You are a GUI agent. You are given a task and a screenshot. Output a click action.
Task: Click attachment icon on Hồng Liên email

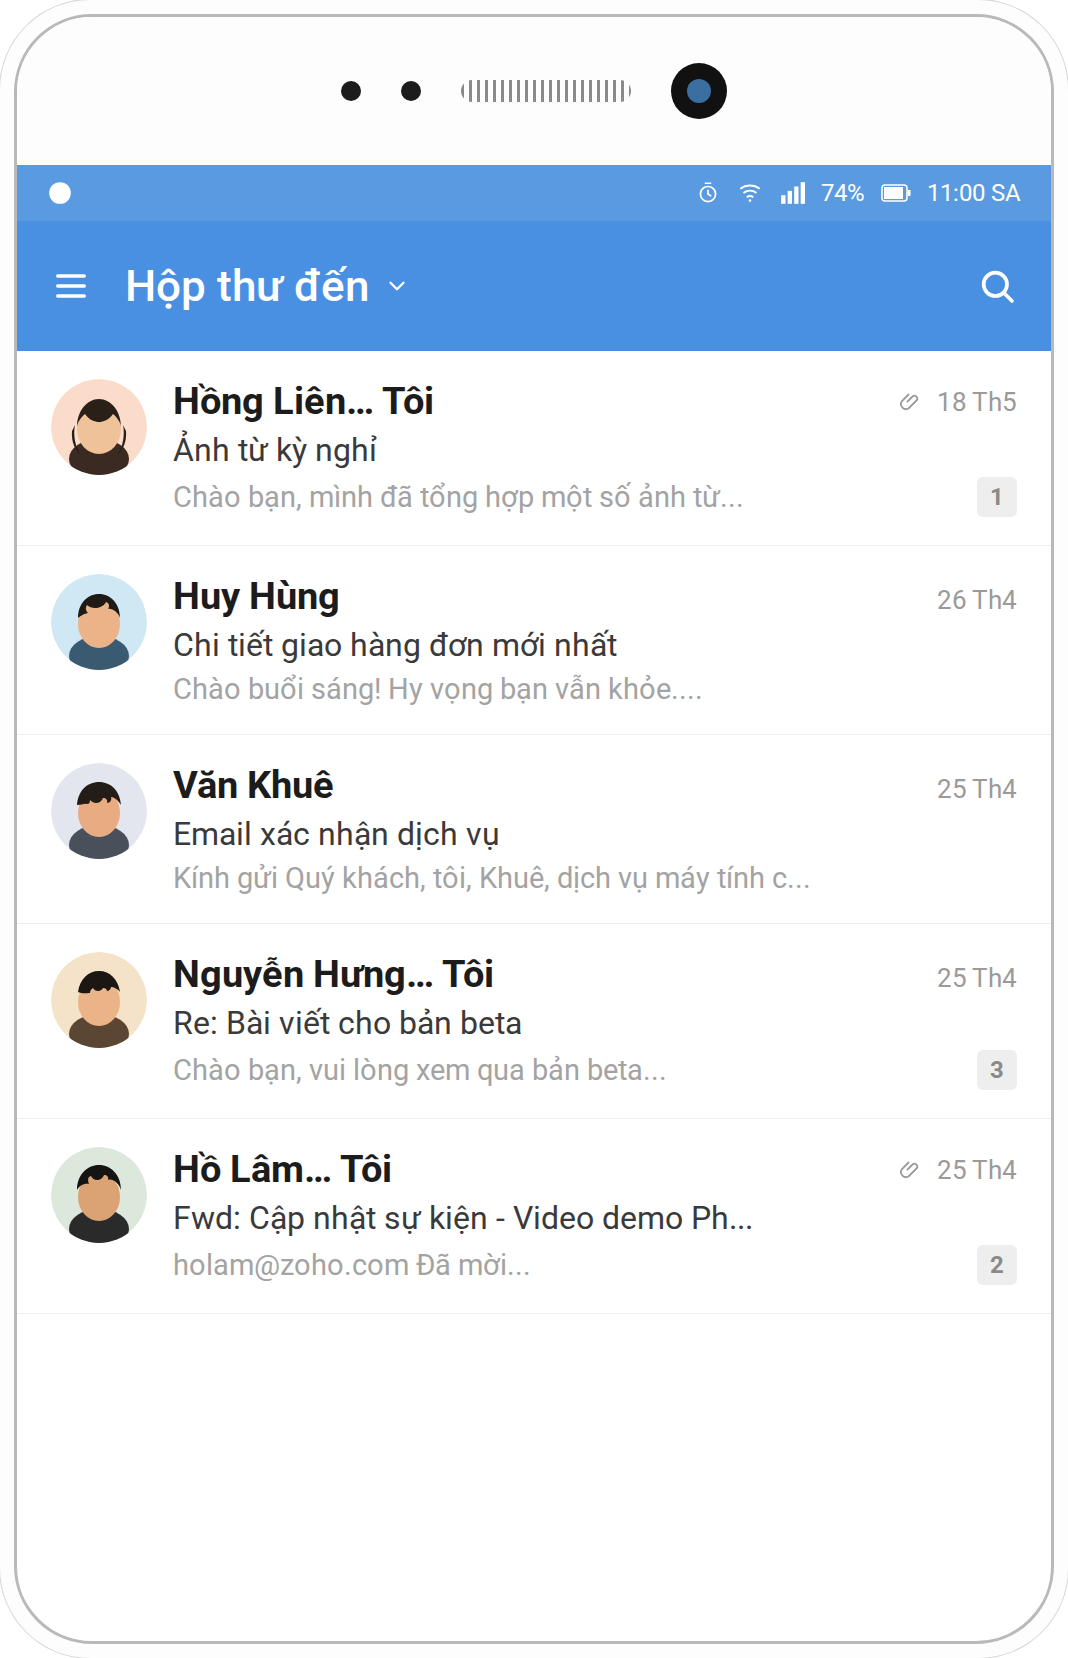point(908,402)
